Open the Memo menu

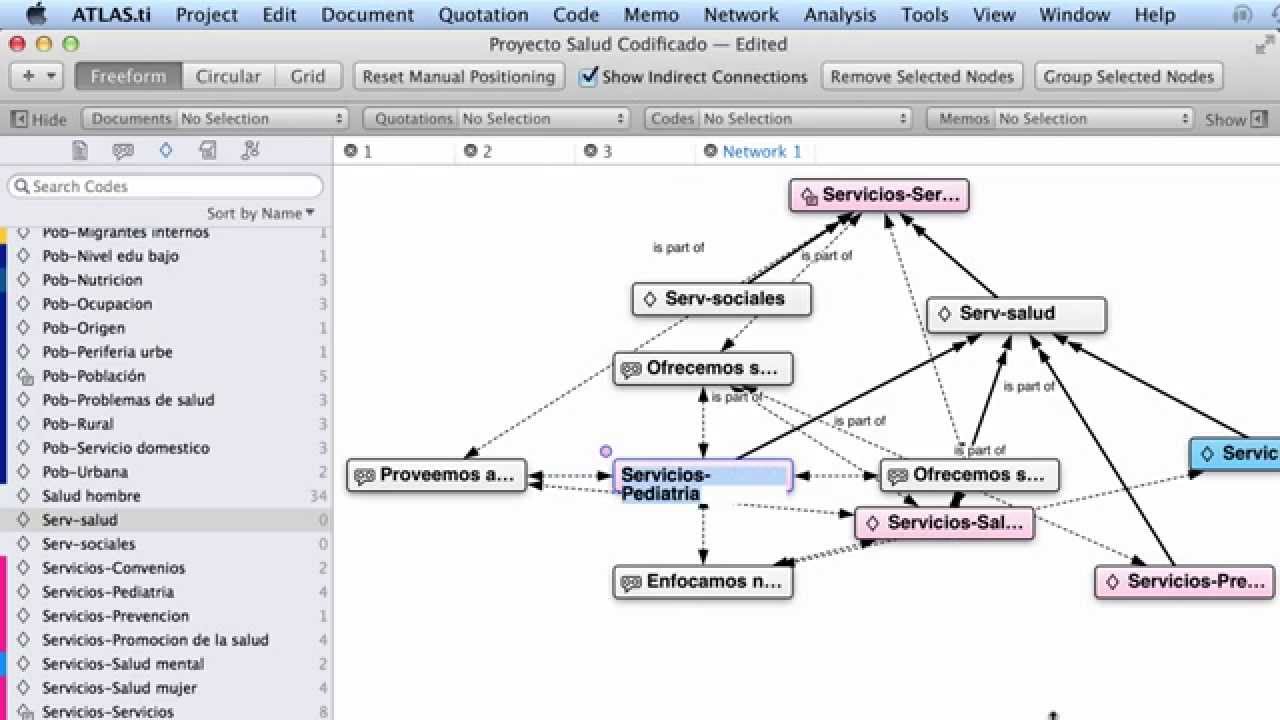(651, 14)
